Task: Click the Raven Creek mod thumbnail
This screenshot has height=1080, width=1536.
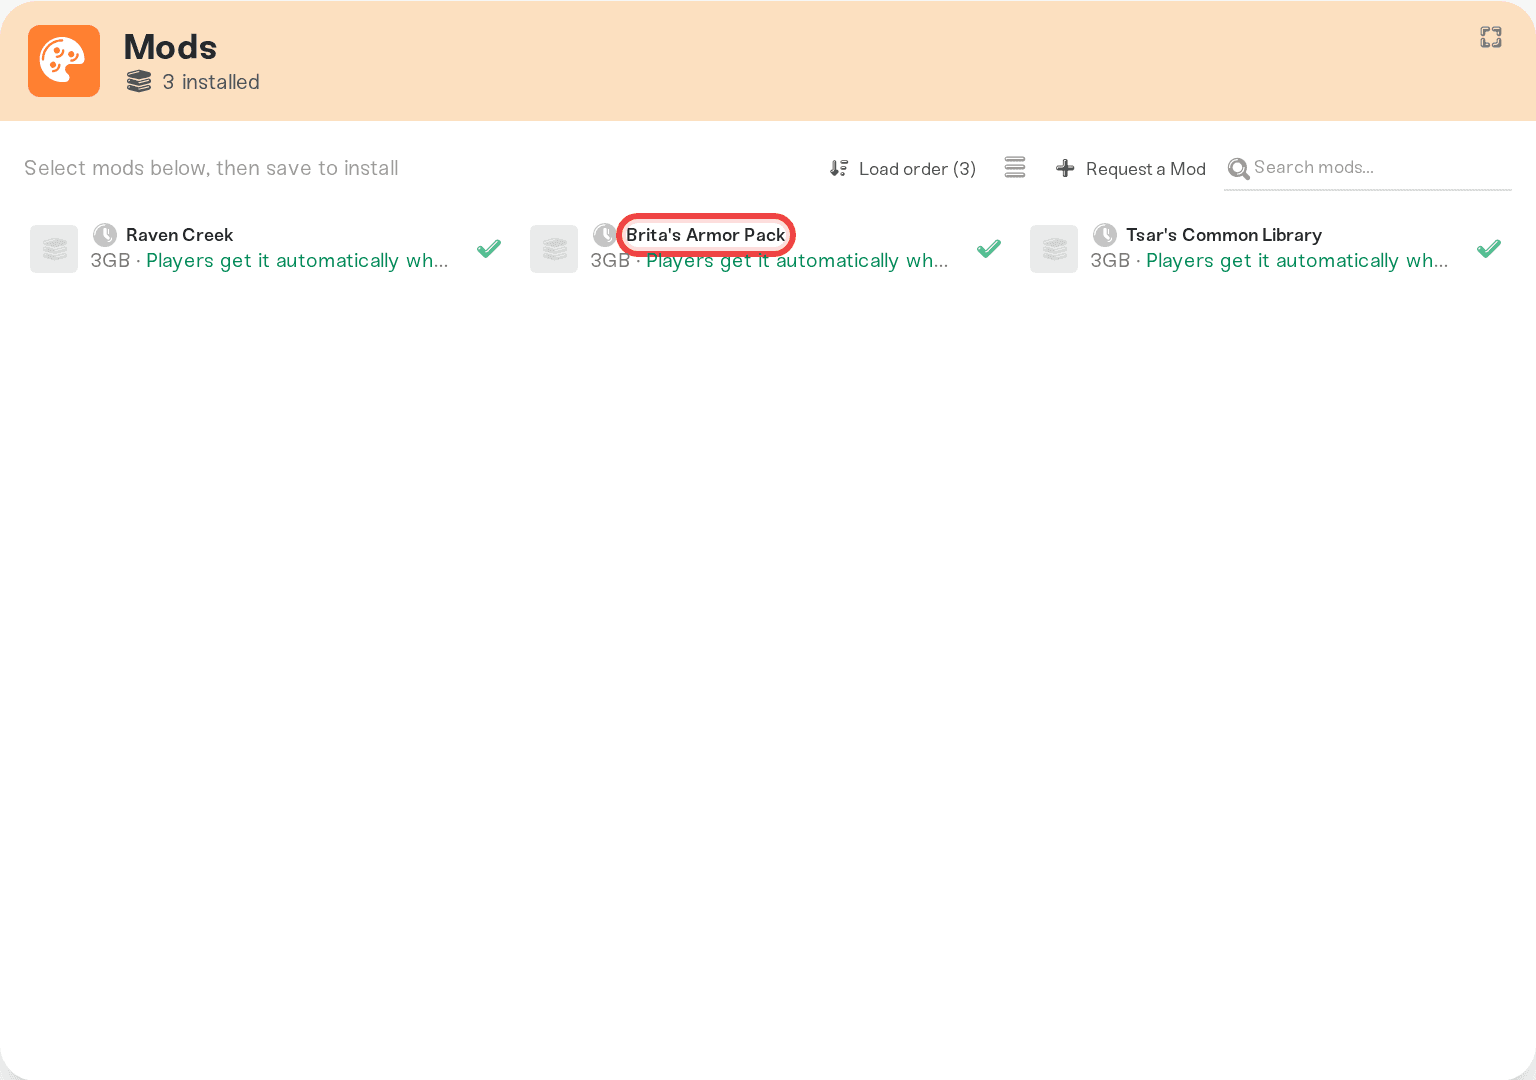Action: coord(54,249)
